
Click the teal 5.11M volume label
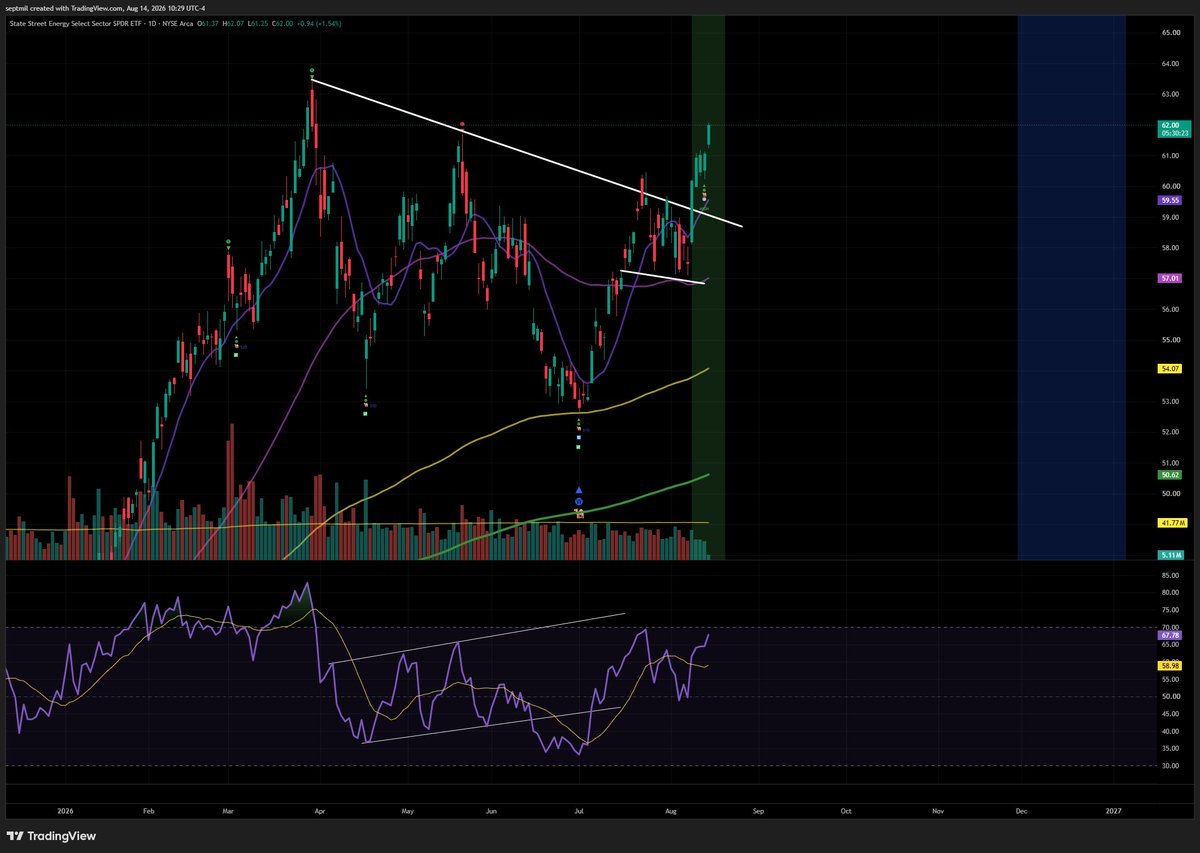tap(1171, 553)
